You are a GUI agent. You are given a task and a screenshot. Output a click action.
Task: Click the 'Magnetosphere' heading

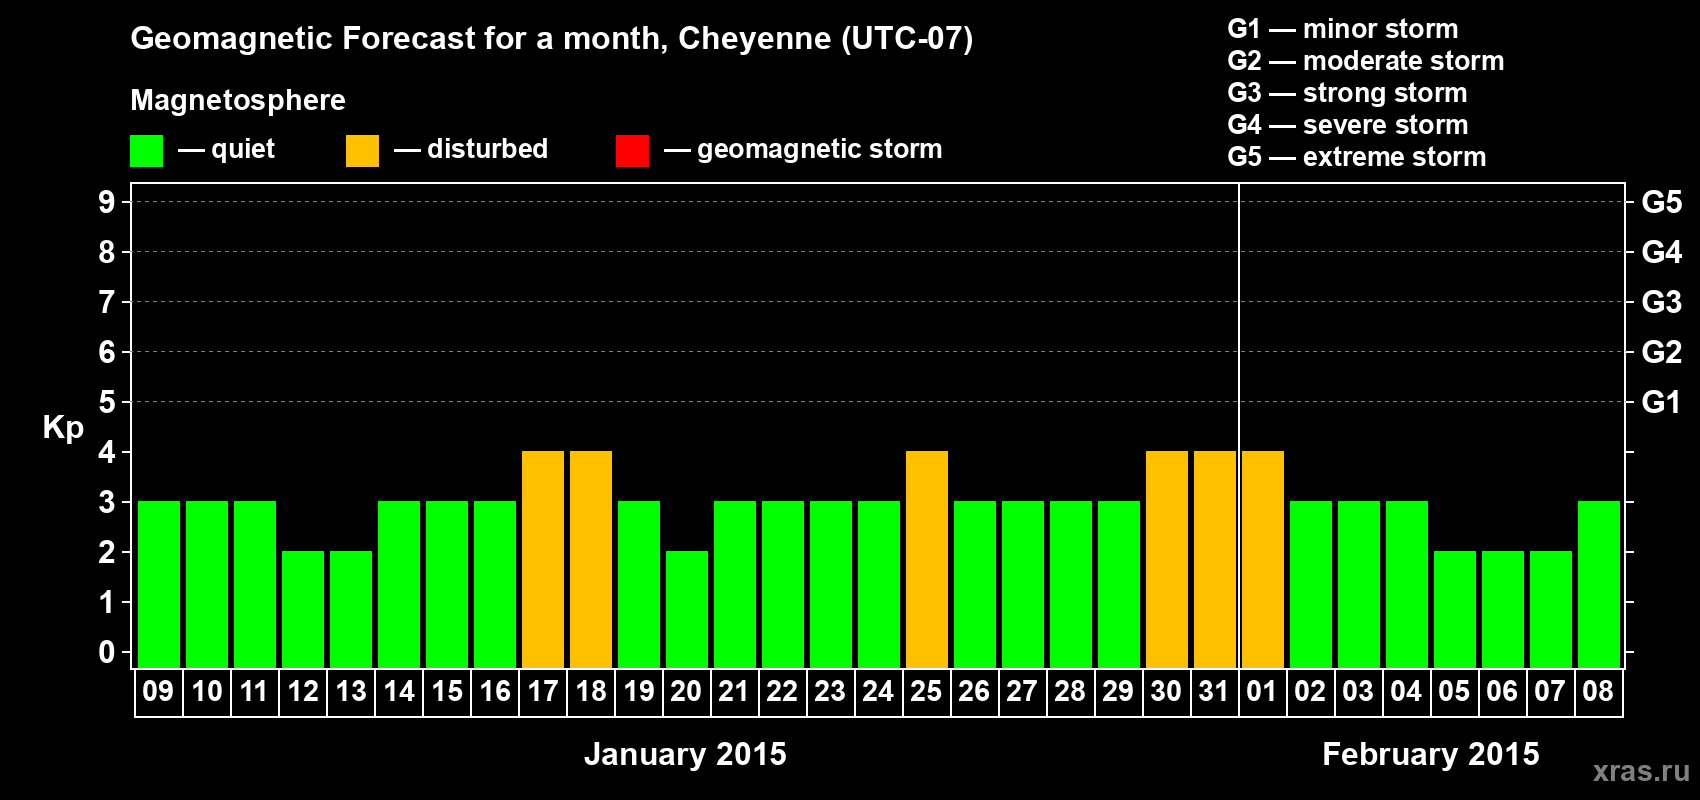(238, 100)
